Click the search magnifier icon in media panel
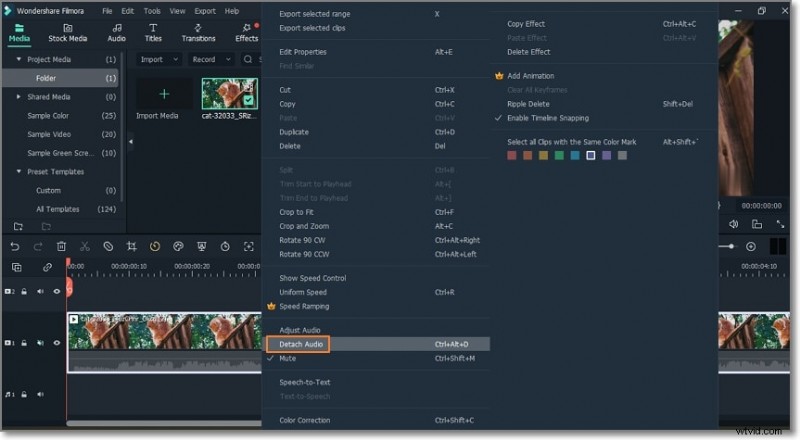The width and height of the screenshot is (800, 440). (x=248, y=59)
